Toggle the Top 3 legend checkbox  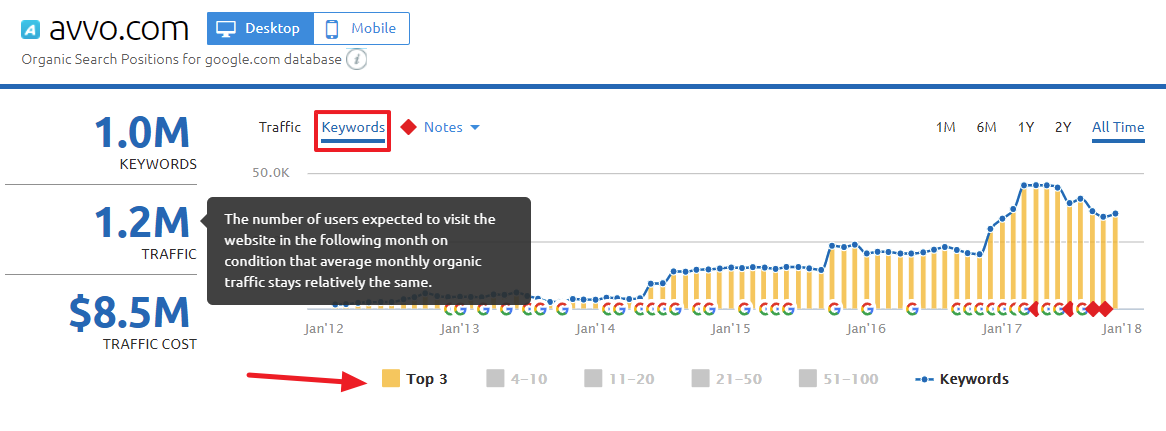(391, 378)
